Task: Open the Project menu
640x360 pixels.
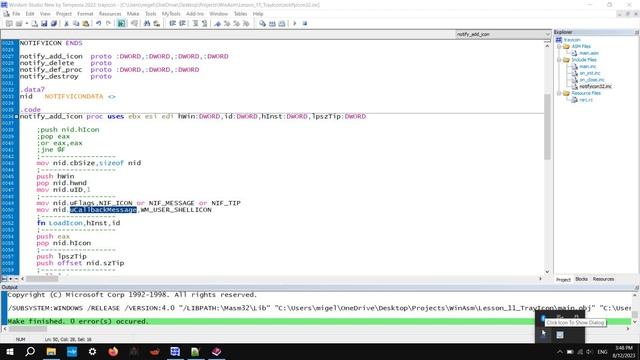Action: [64, 14]
